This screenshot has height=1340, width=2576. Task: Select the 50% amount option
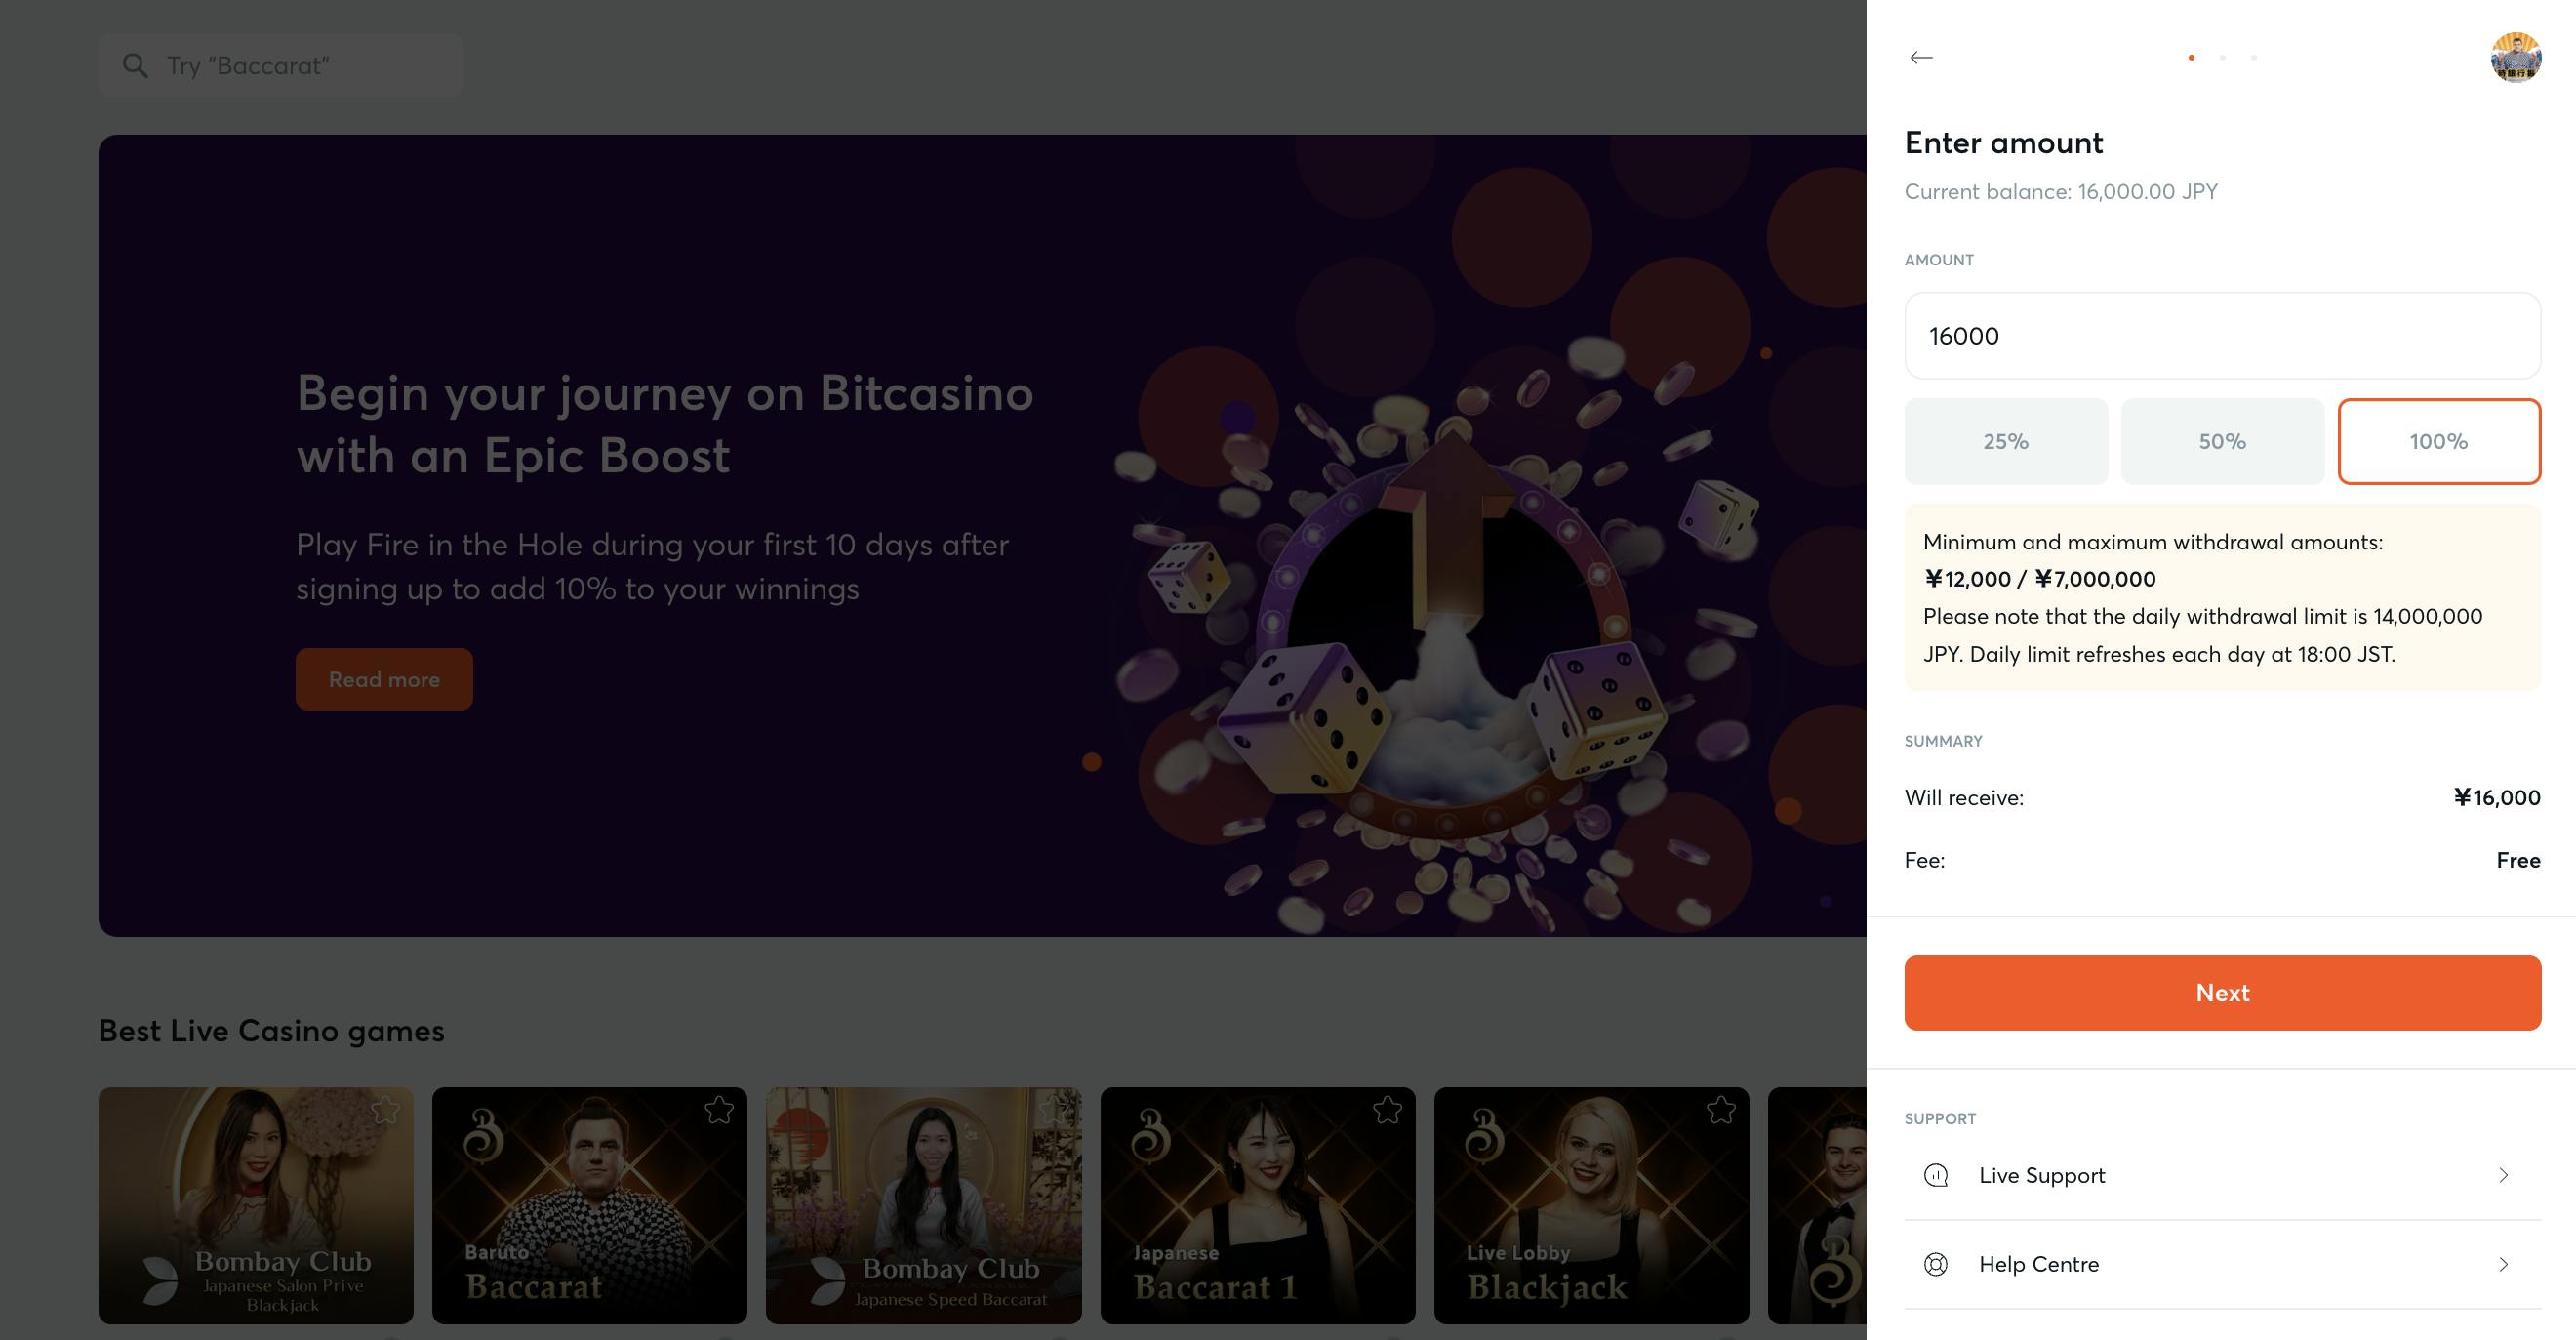click(x=2222, y=441)
